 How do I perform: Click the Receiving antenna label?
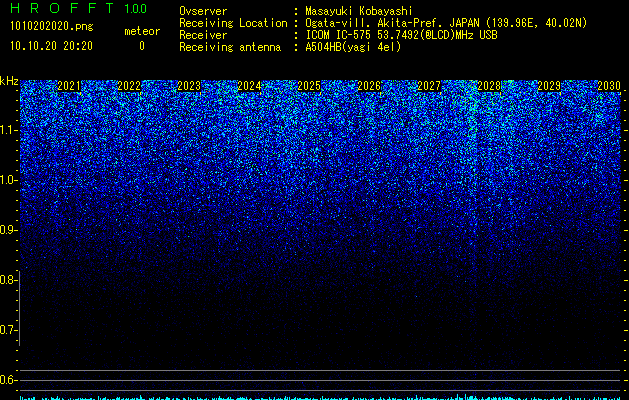point(230,47)
